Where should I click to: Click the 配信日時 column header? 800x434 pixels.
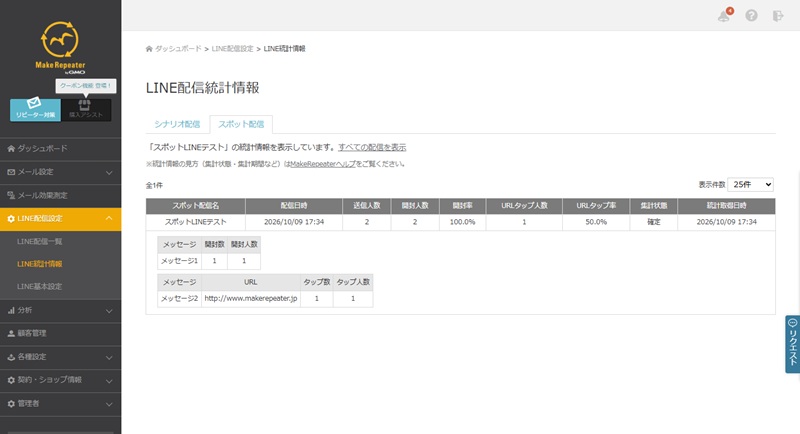294,206
